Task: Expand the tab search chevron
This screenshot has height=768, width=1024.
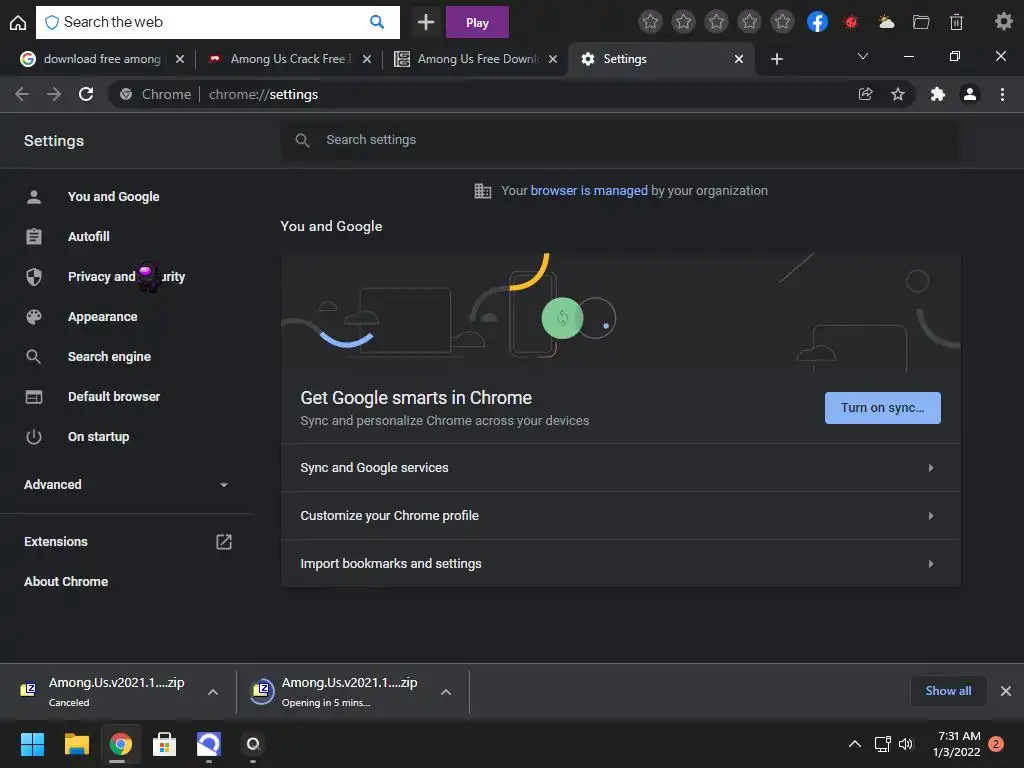Action: pyautogui.click(x=863, y=57)
